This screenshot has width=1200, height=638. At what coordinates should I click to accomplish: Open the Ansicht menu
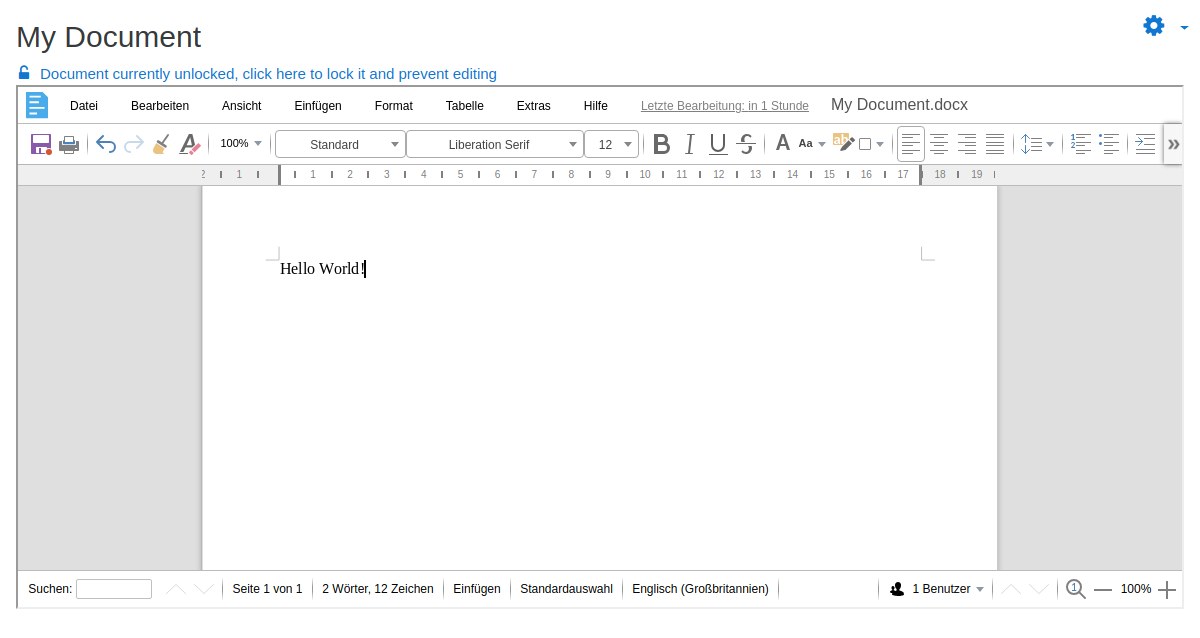242,105
